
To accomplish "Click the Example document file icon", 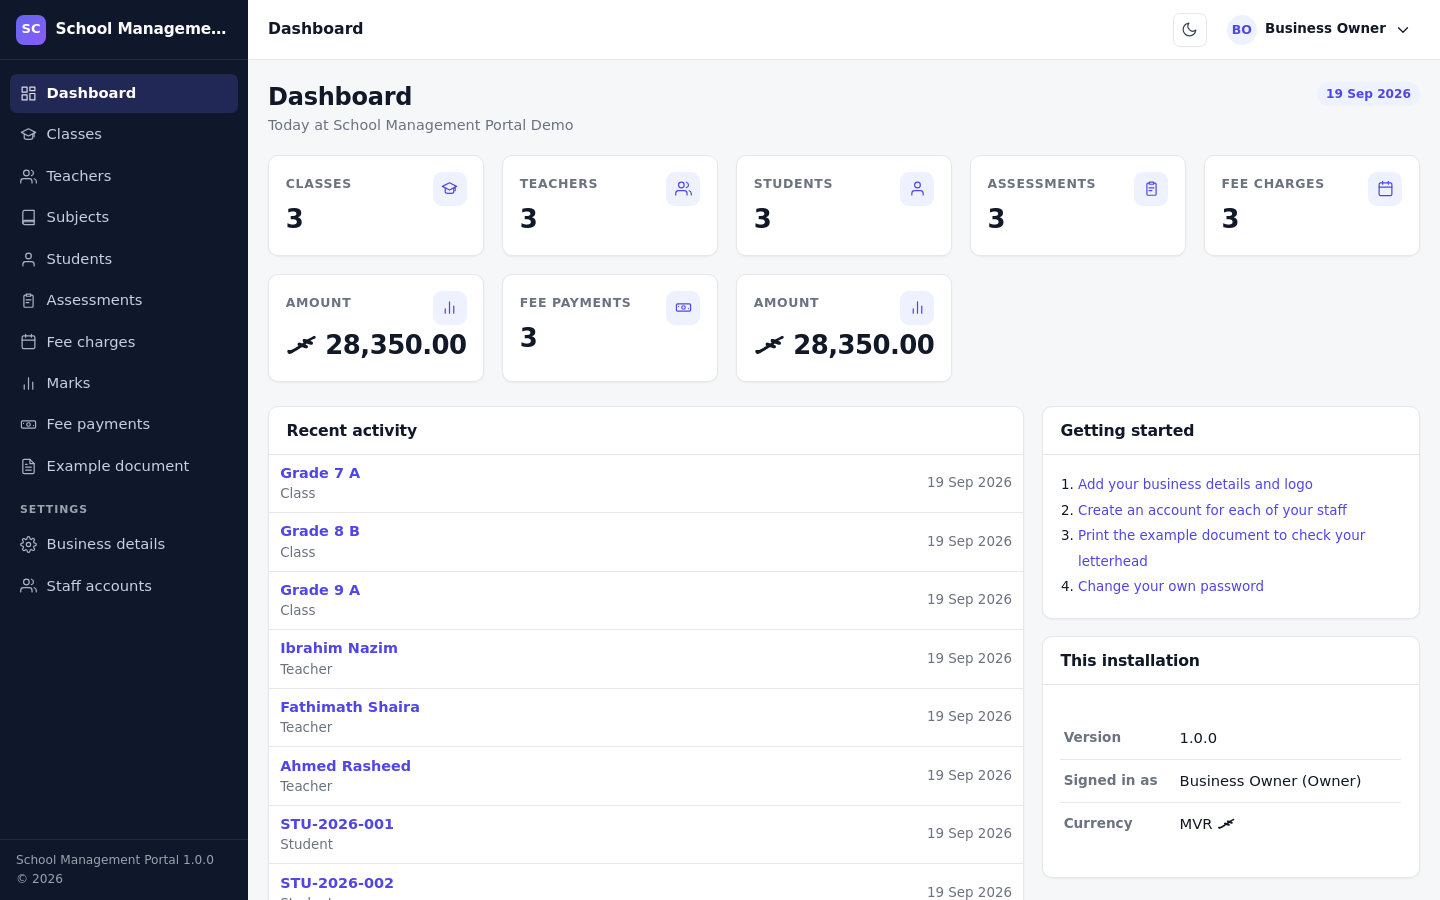I will [x=29, y=466].
